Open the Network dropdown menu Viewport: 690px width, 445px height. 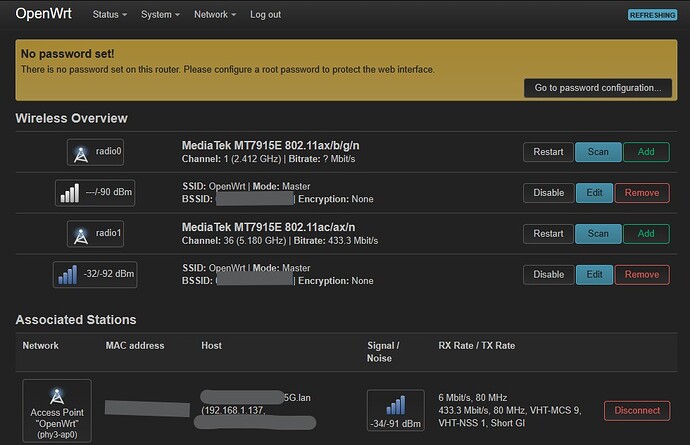click(215, 15)
